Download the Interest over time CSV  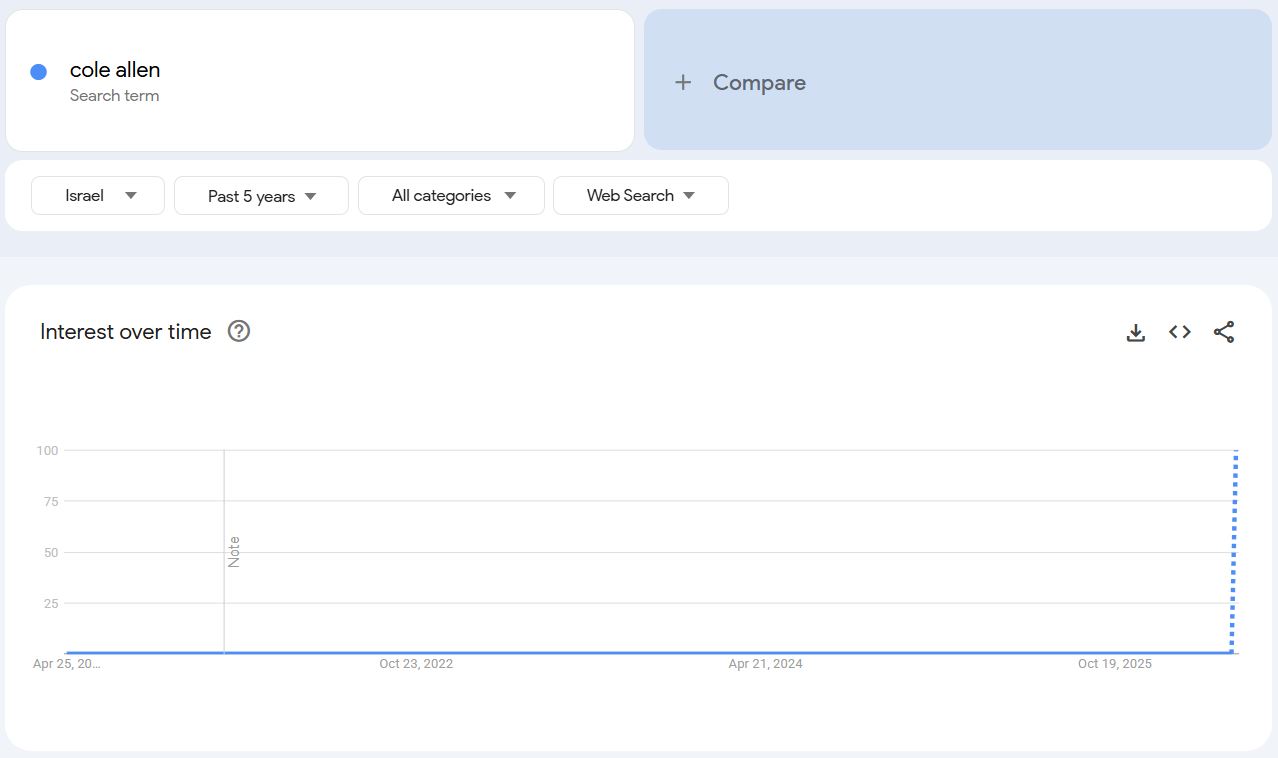(x=1135, y=332)
